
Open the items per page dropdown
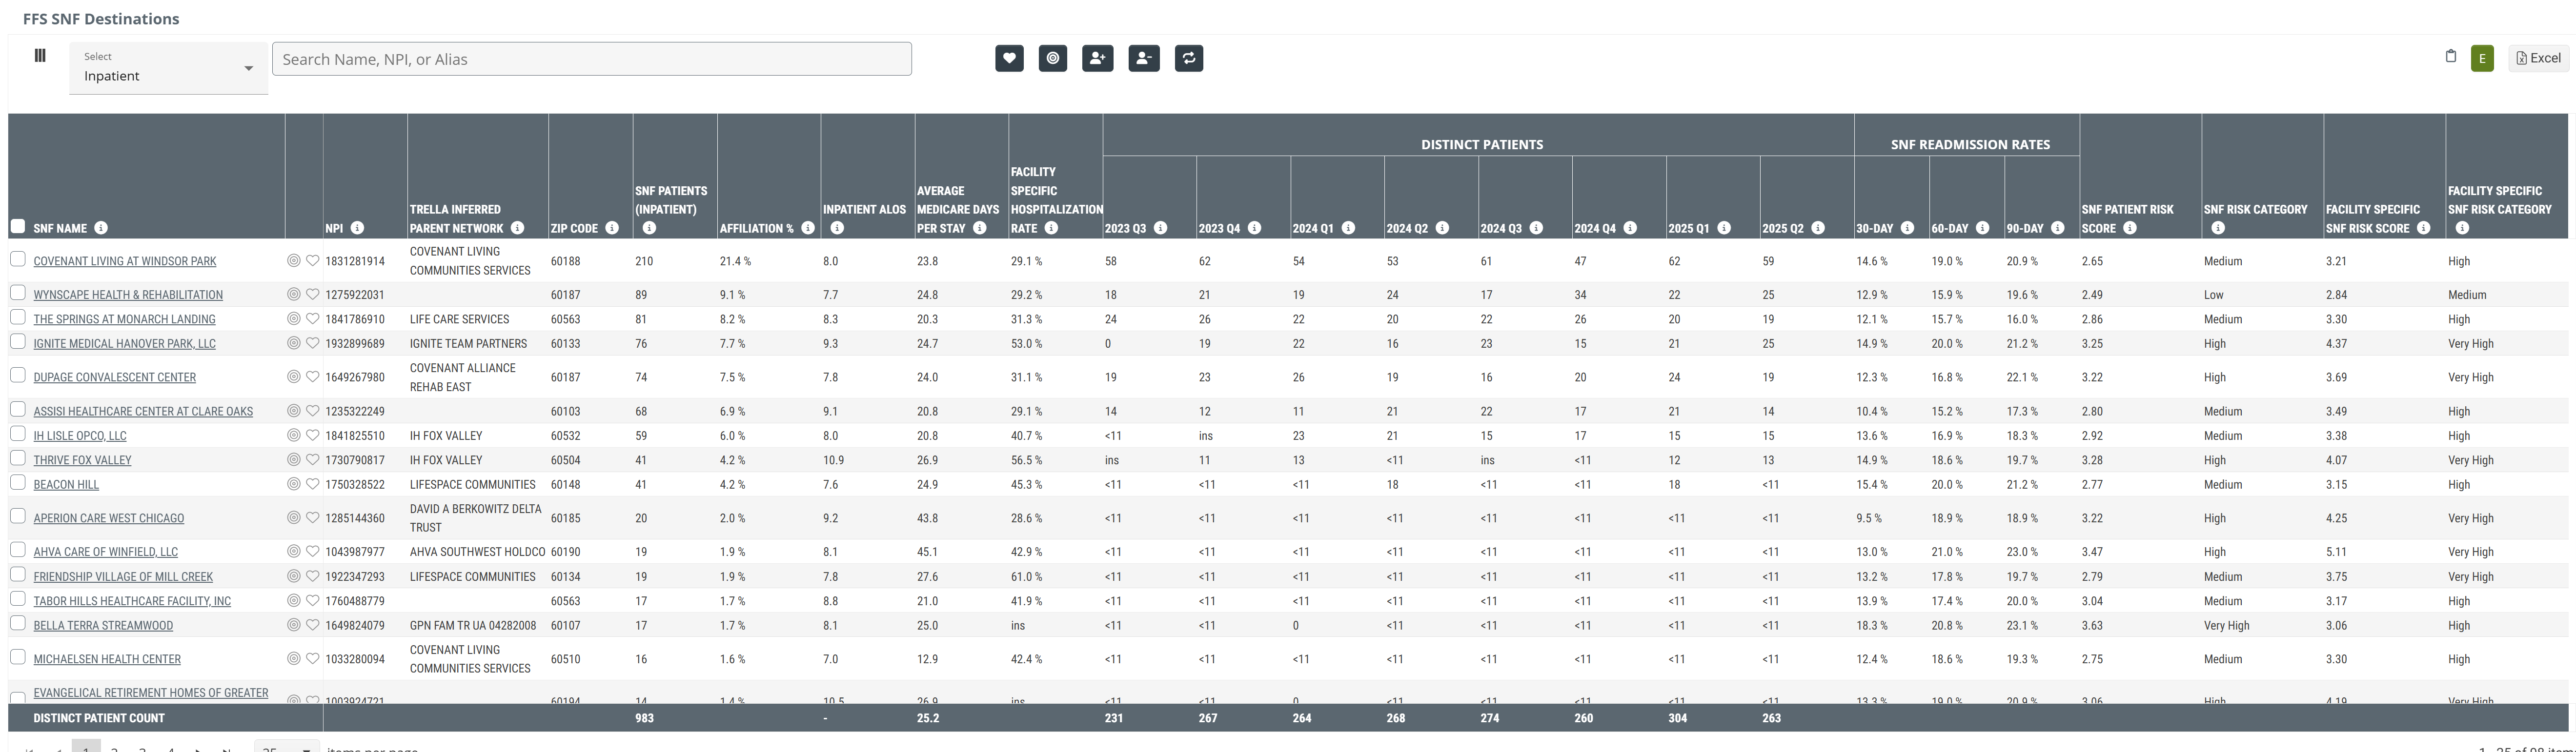pyautogui.click(x=287, y=747)
